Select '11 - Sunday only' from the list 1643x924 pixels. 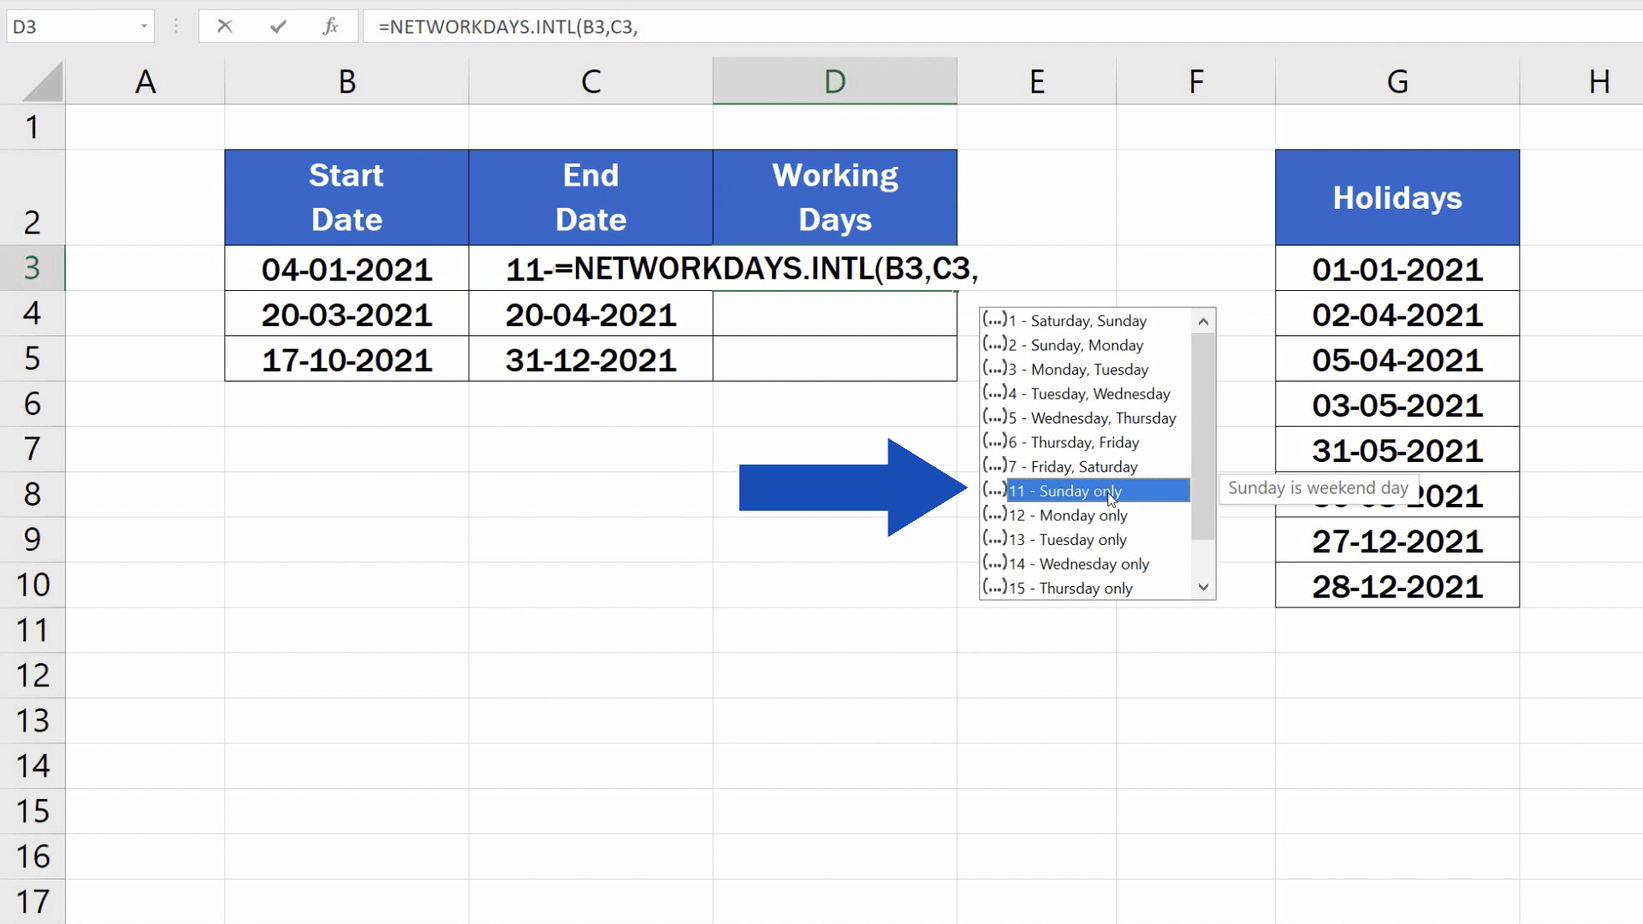[1065, 490]
